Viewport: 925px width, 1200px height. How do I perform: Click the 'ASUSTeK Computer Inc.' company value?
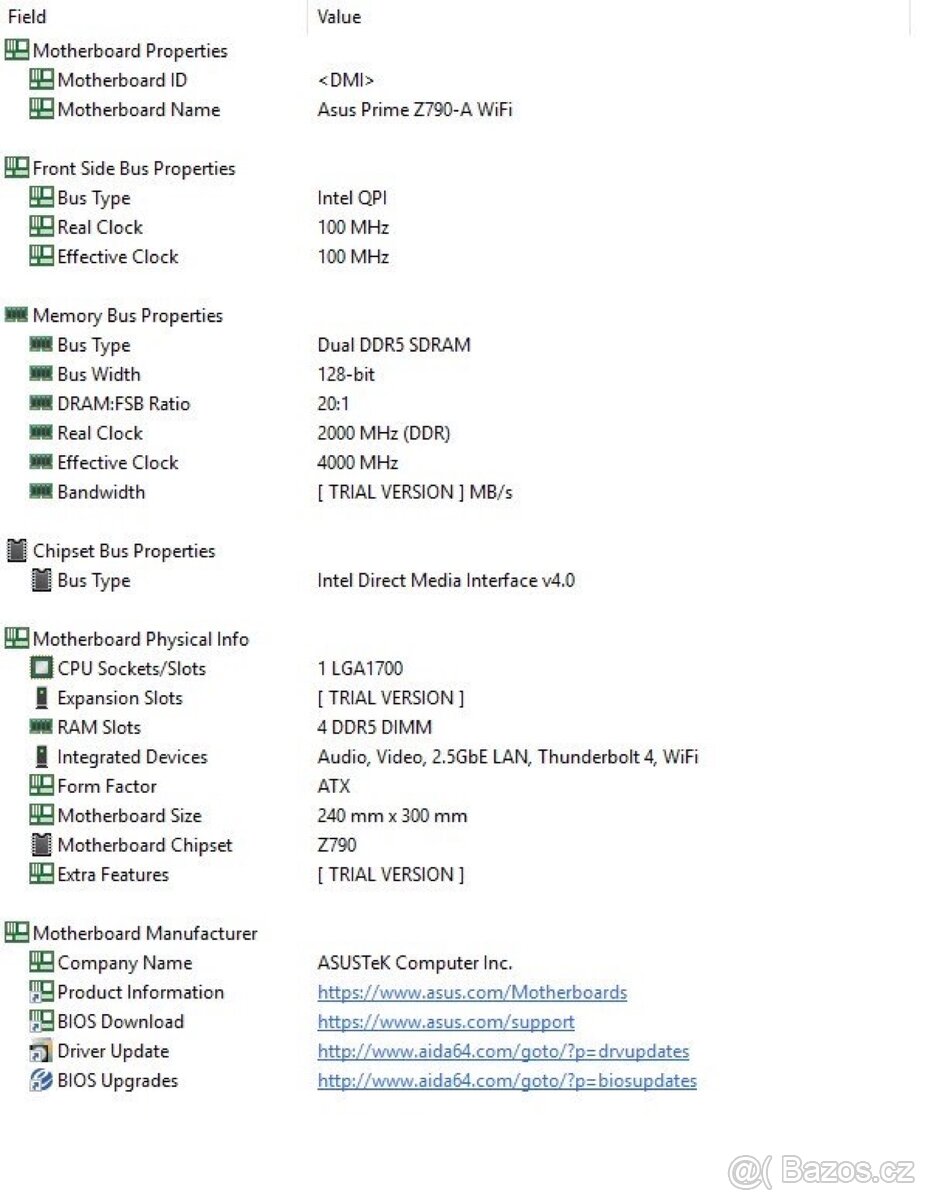[x=415, y=963]
